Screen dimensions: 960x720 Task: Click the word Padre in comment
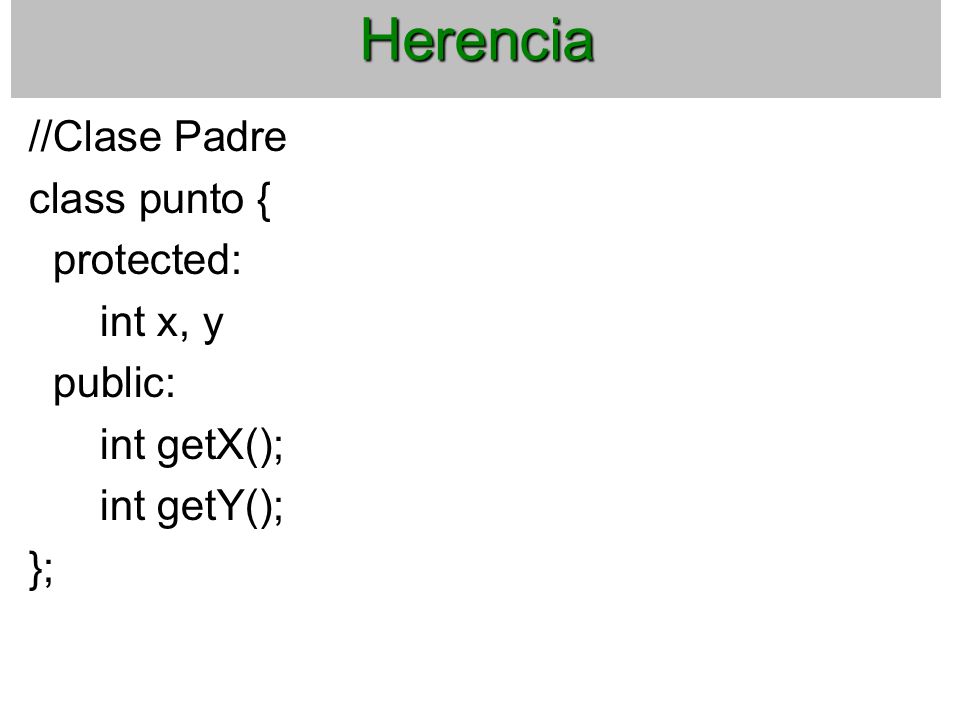pyautogui.click(x=230, y=136)
